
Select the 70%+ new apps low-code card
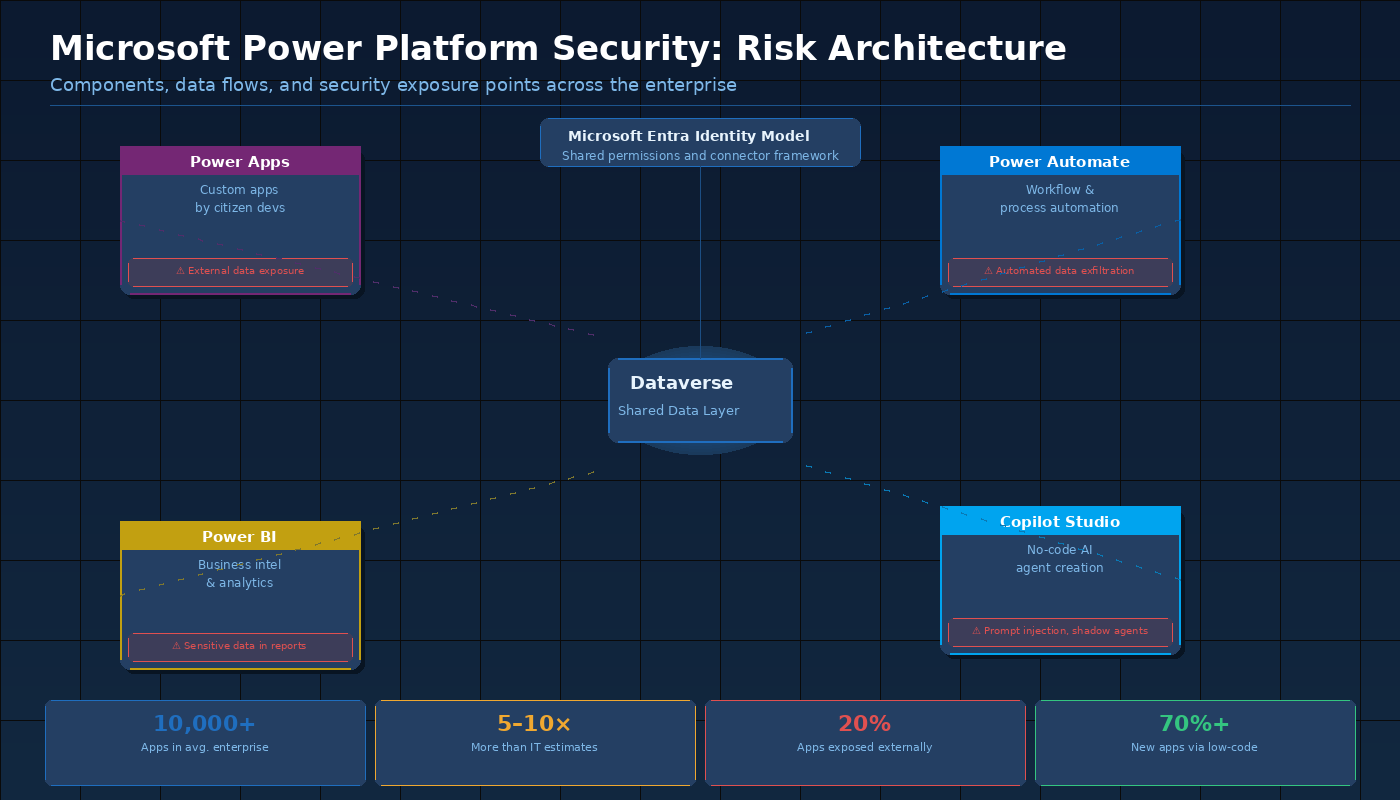(x=1195, y=742)
